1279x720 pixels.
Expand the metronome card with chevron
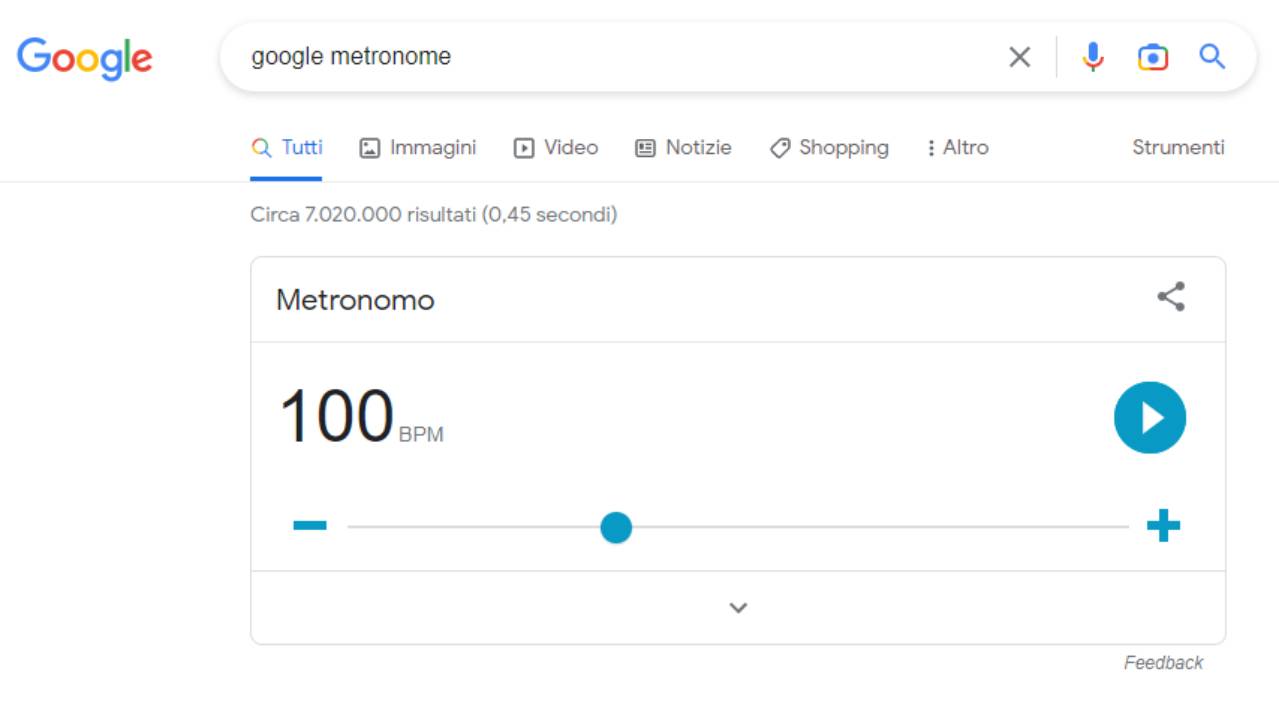(x=738, y=608)
